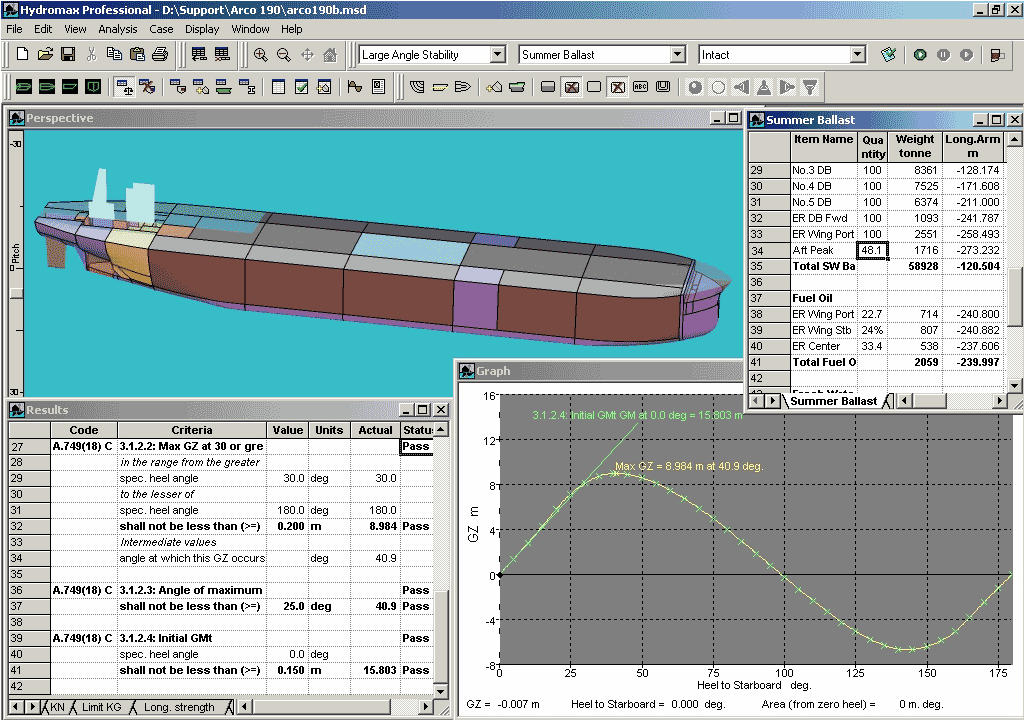Start the analysis with the green play icon
The width and height of the screenshot is (1025, 721).
[920, 55]
